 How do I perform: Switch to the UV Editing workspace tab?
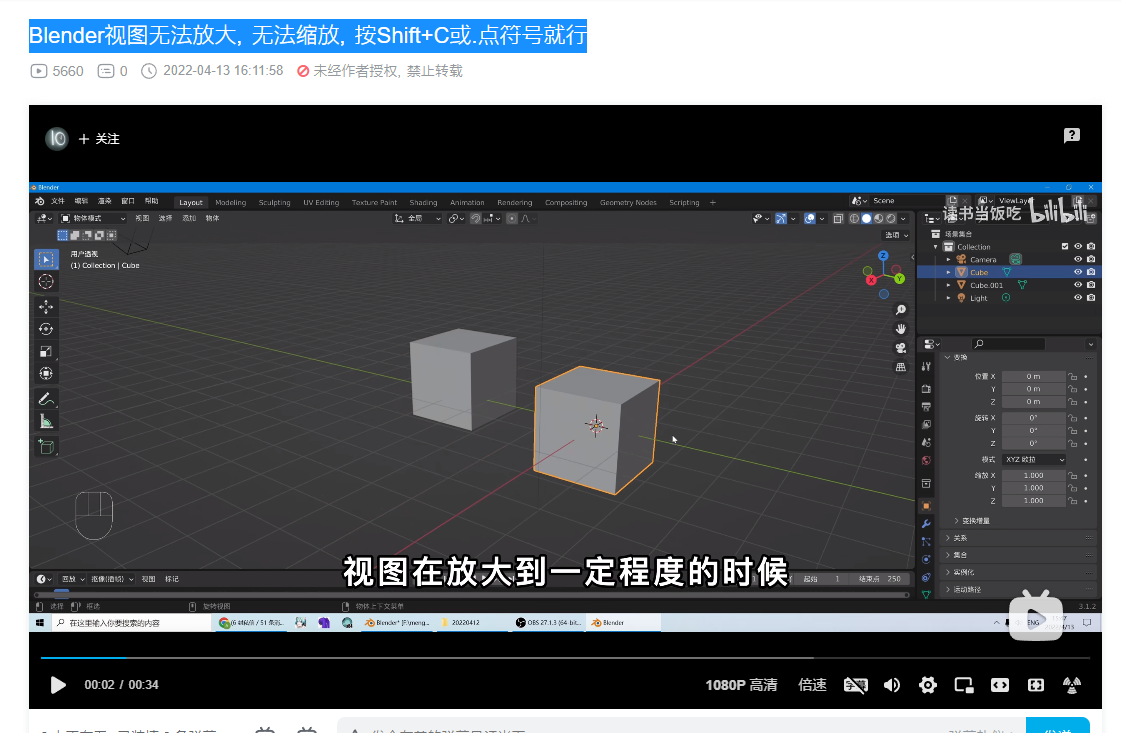coord(321,202)
